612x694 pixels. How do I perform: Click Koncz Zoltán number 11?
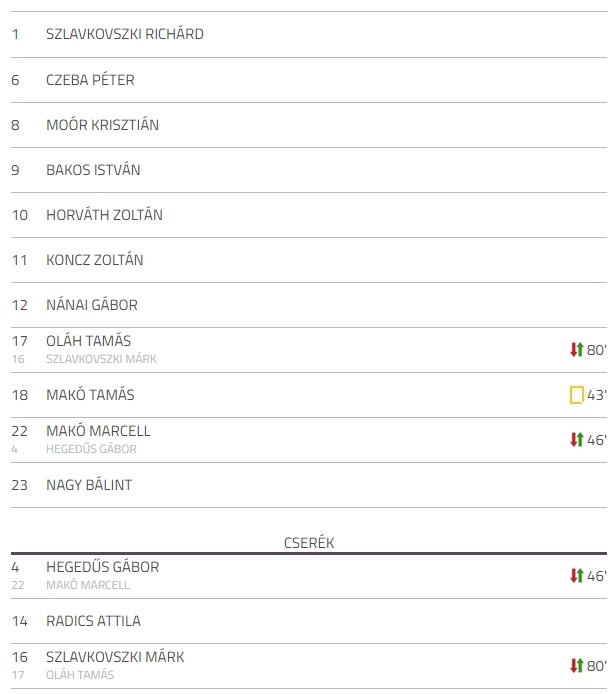309,260
